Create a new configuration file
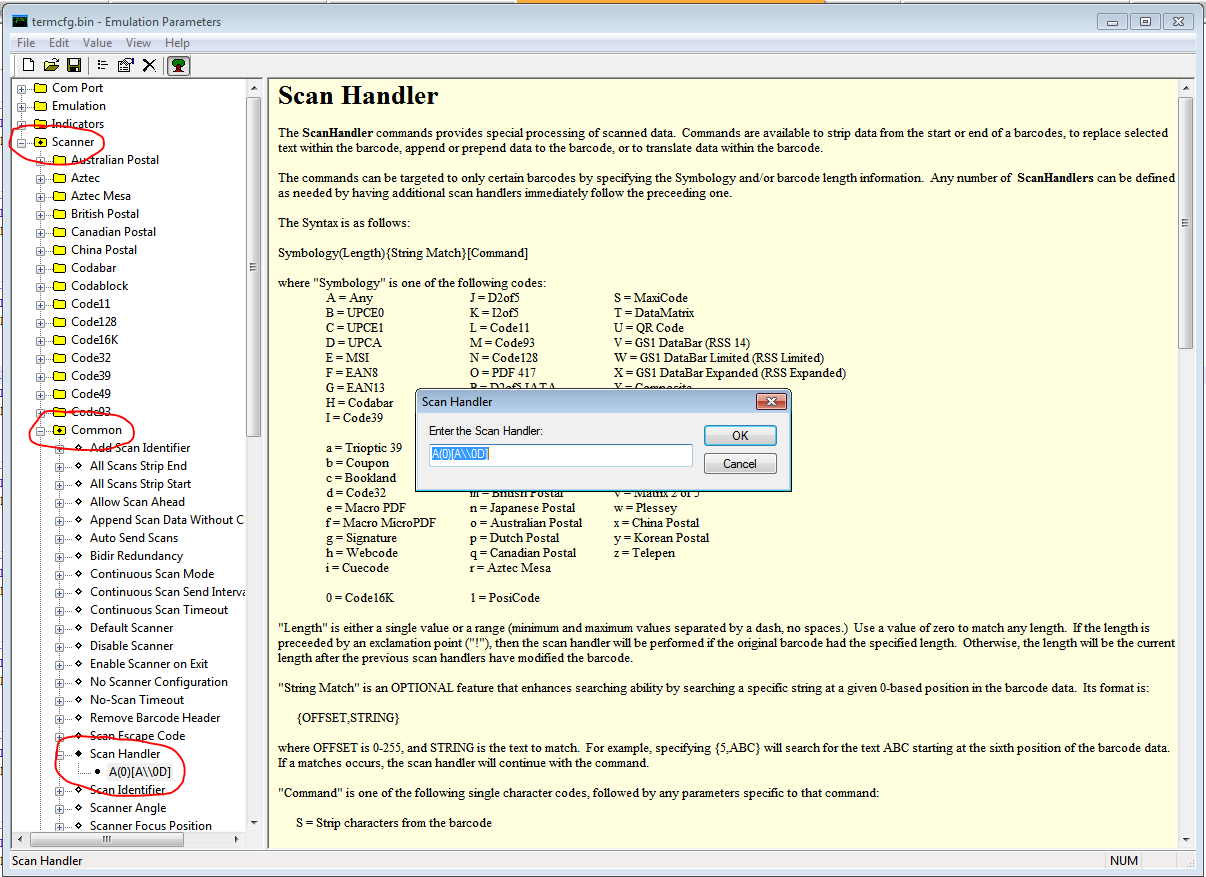The image size is (1206, 877). click(x=27, y=64)
